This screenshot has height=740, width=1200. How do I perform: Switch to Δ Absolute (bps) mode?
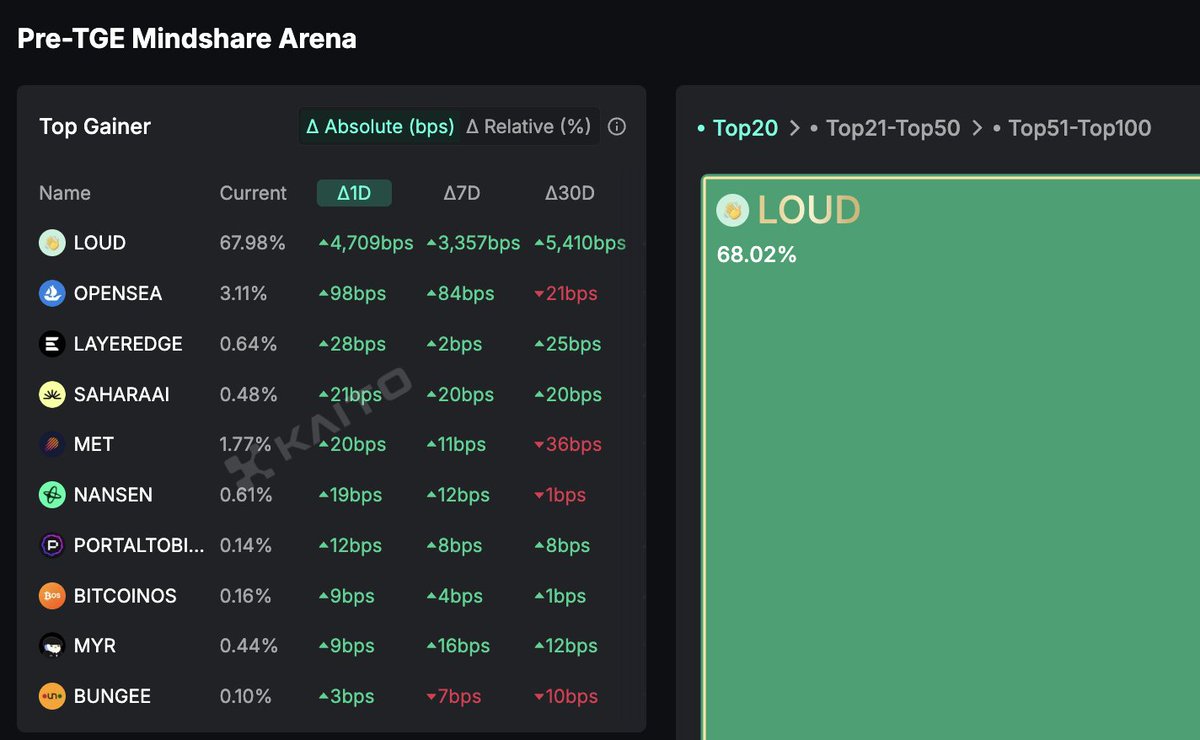(x=380, y=127)
